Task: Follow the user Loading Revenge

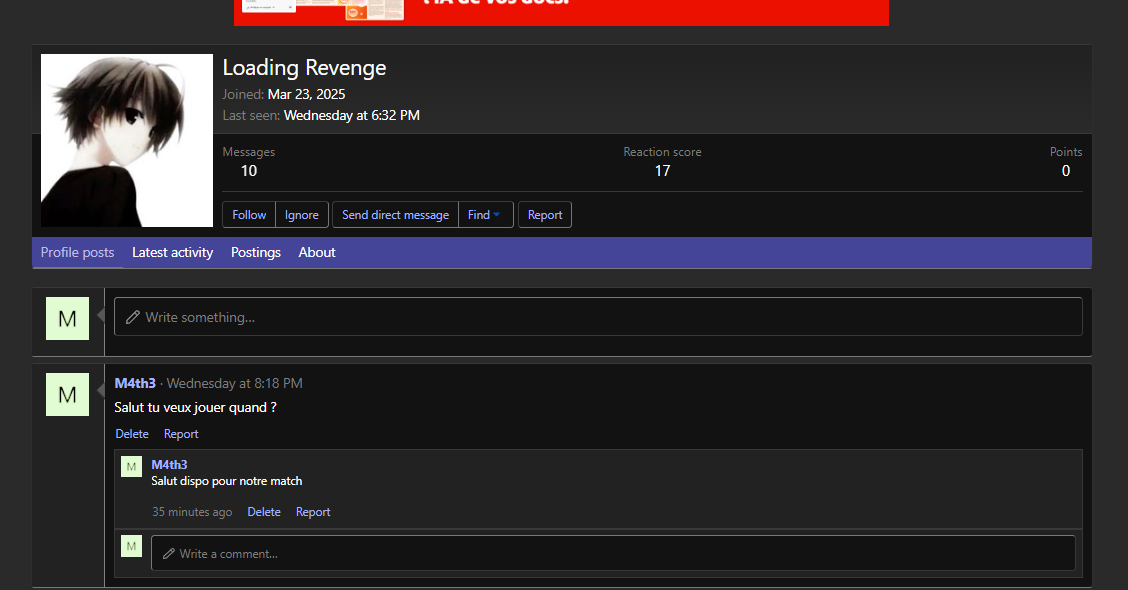Action: click(x=249, y=215)
